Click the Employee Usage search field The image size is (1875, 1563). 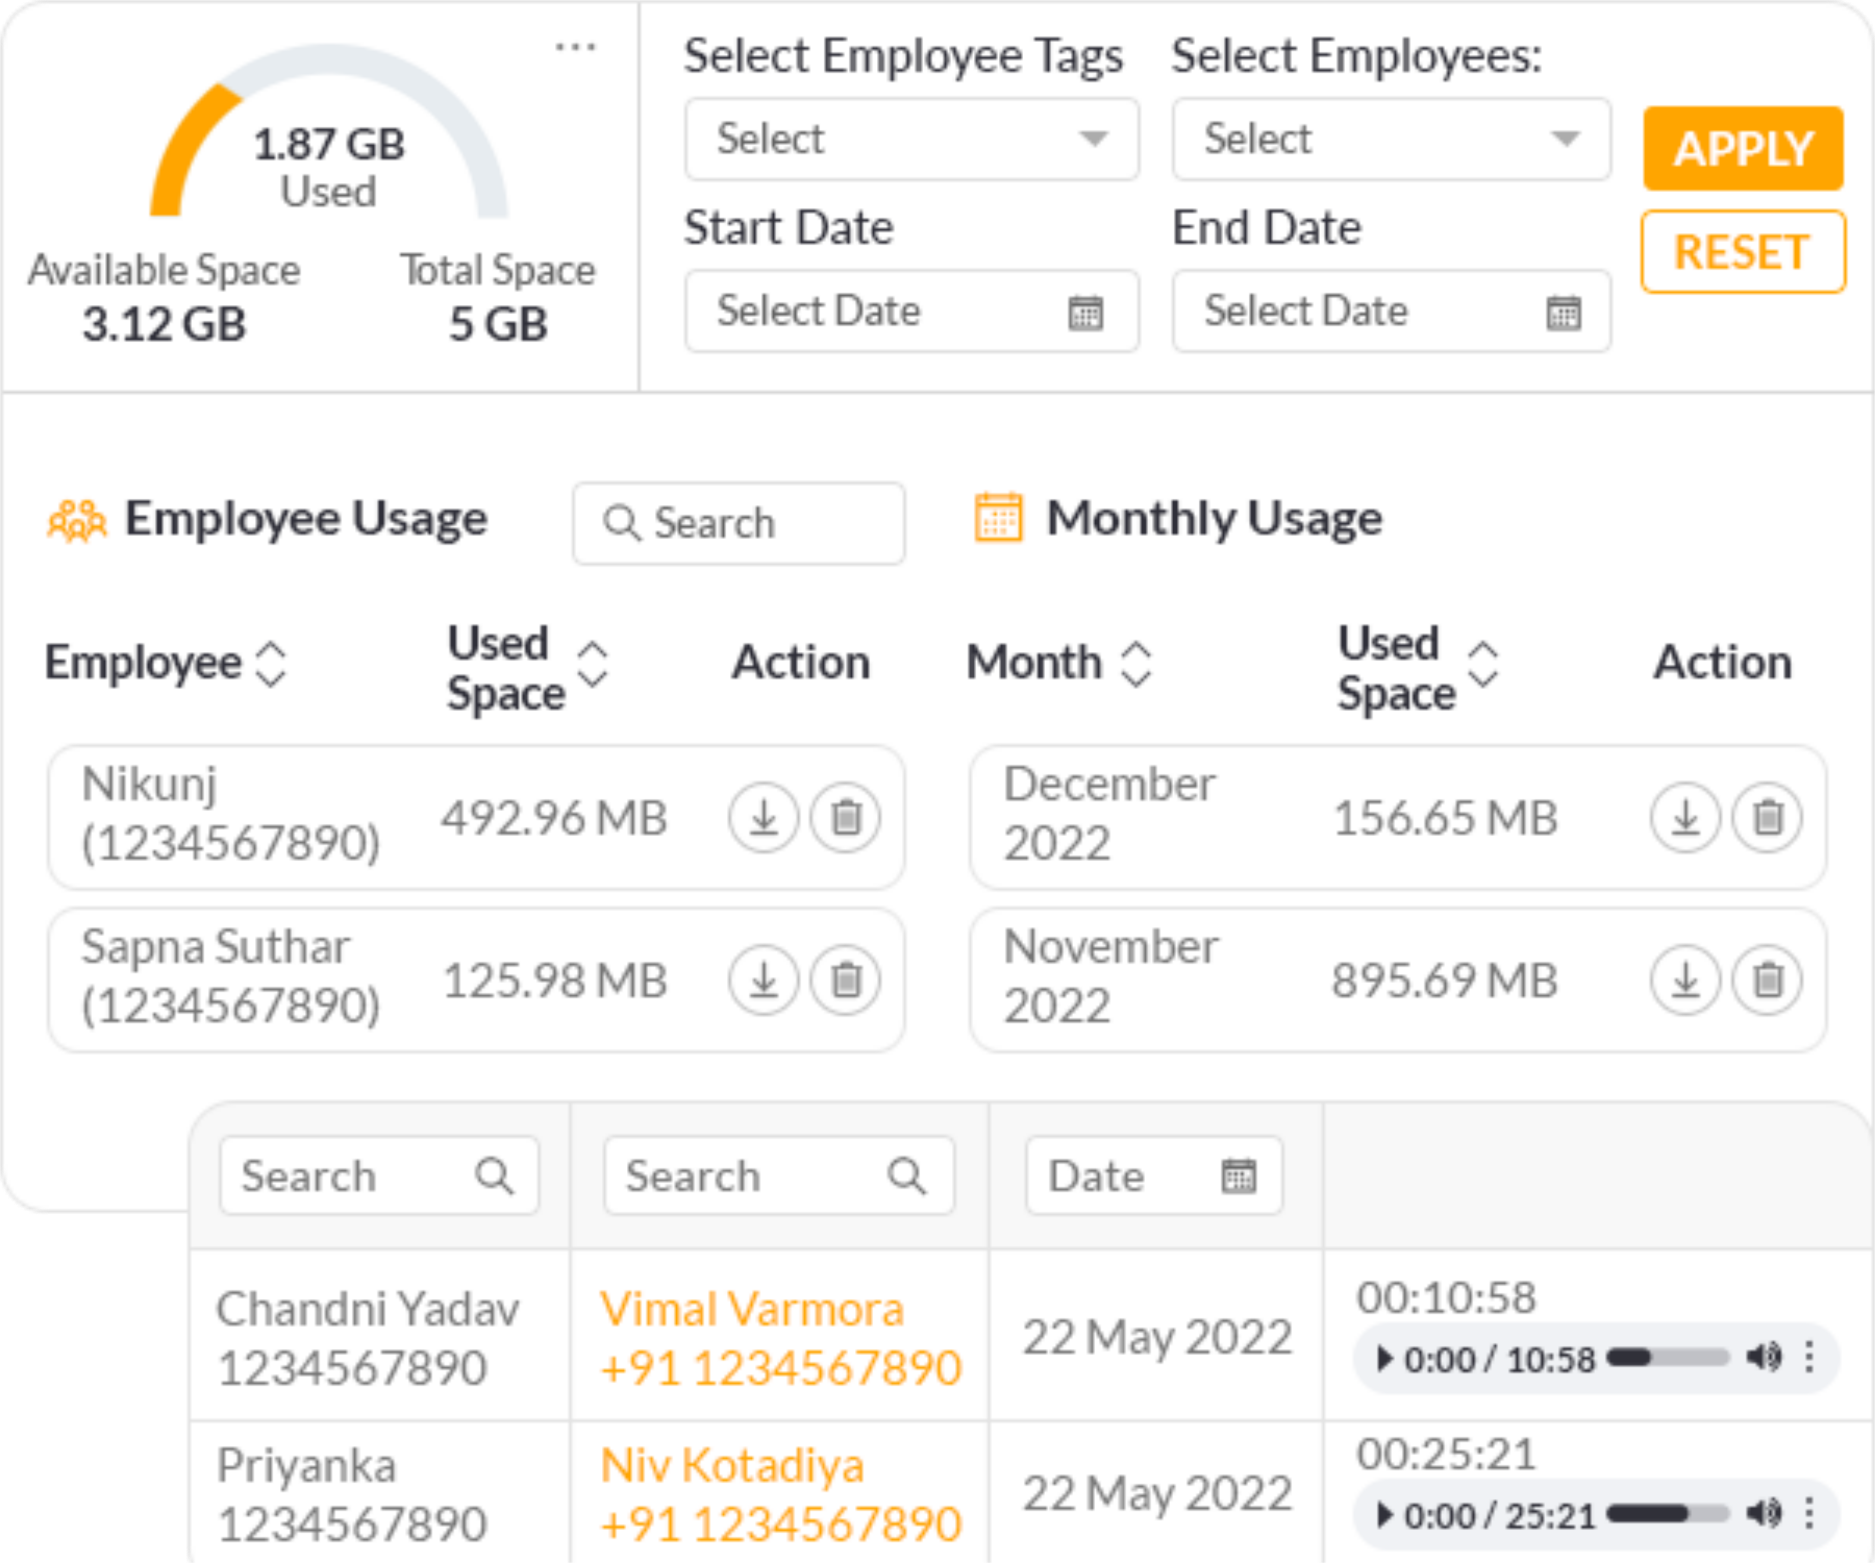739,523
